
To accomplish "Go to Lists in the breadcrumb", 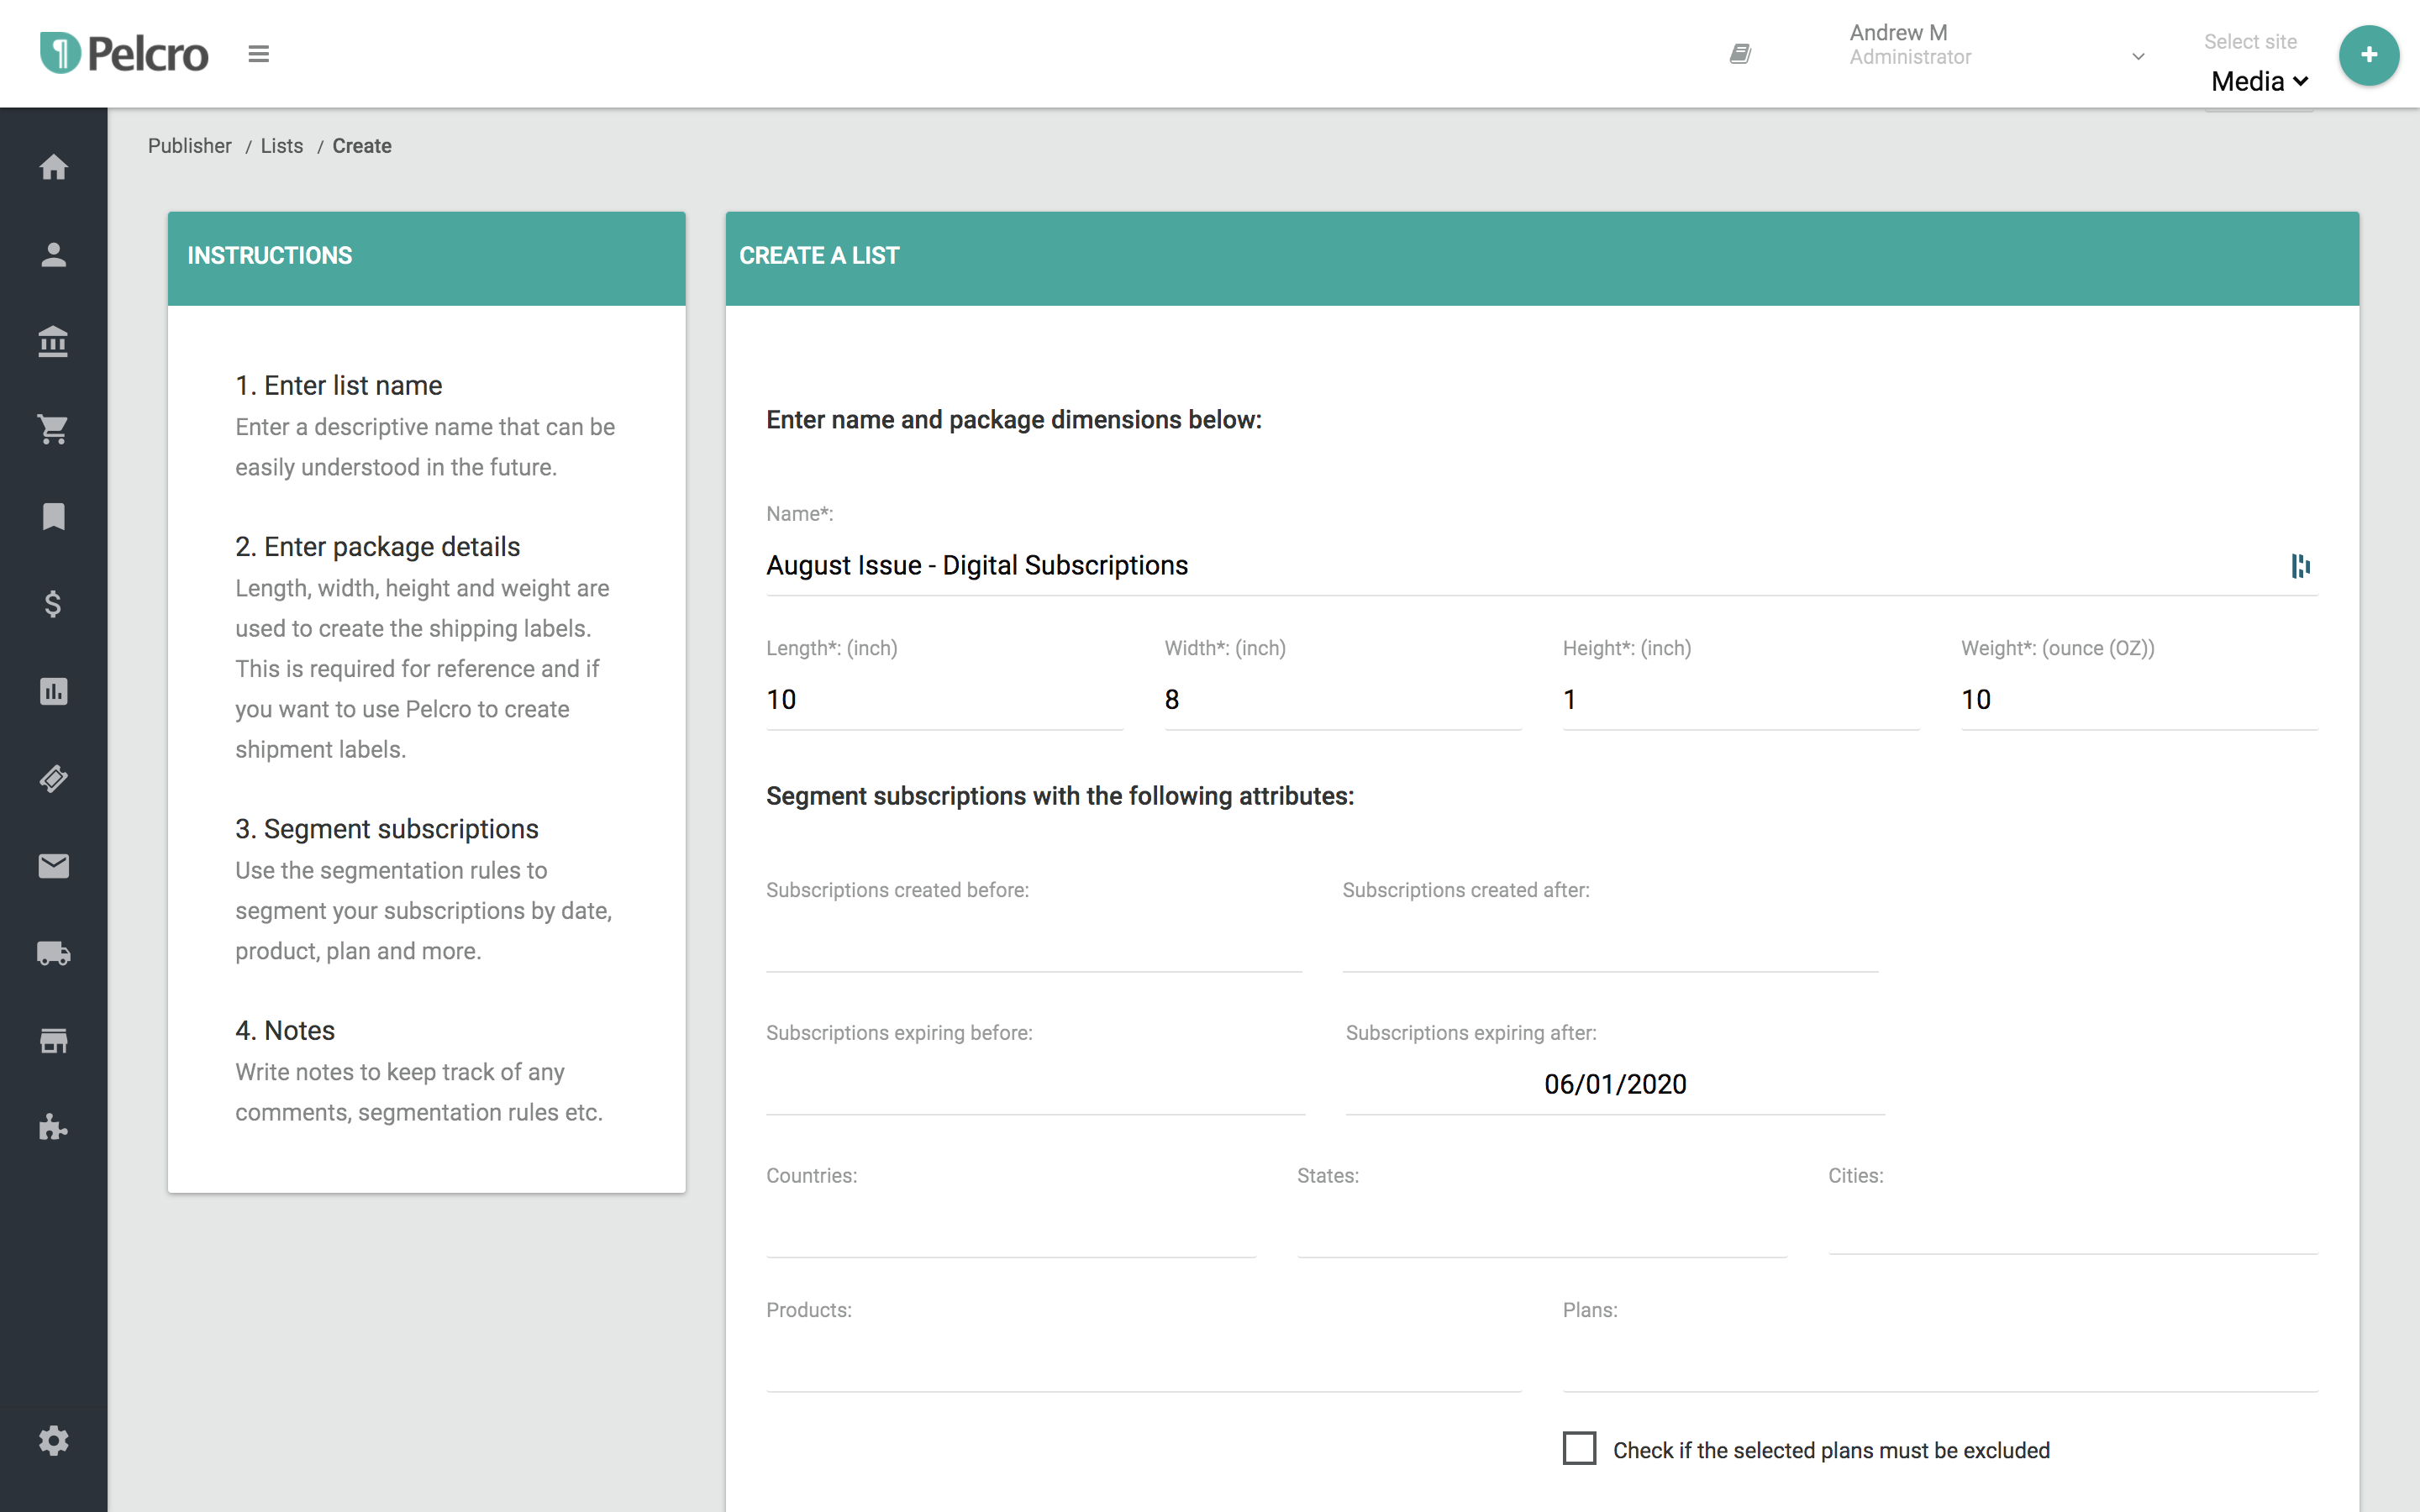I will 281,146.
